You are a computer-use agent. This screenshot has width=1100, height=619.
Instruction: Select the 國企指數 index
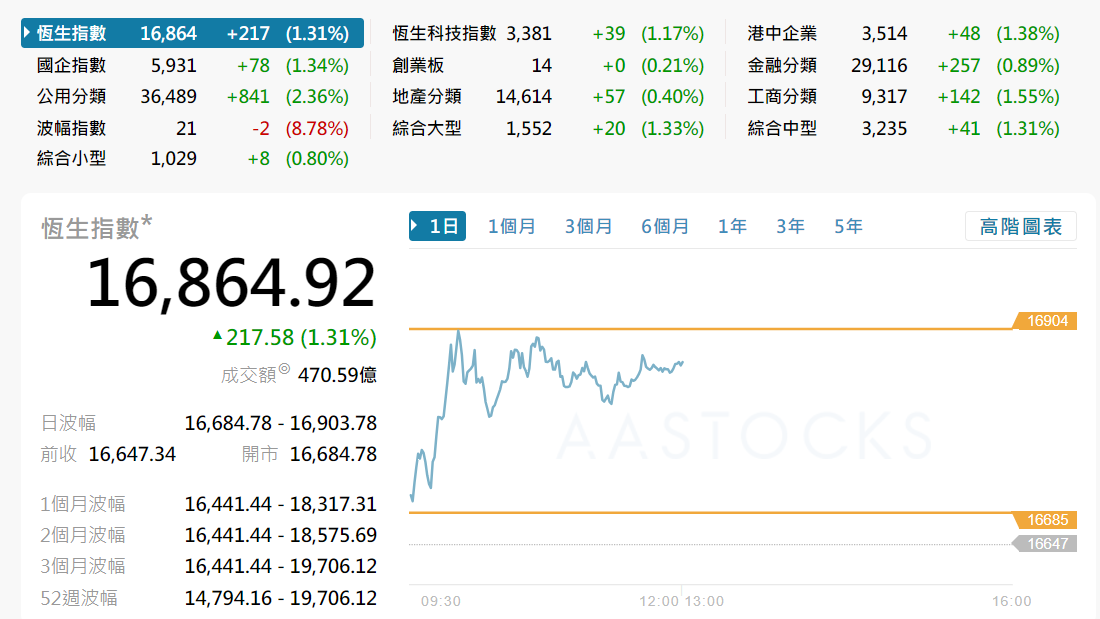click(71, 66)
